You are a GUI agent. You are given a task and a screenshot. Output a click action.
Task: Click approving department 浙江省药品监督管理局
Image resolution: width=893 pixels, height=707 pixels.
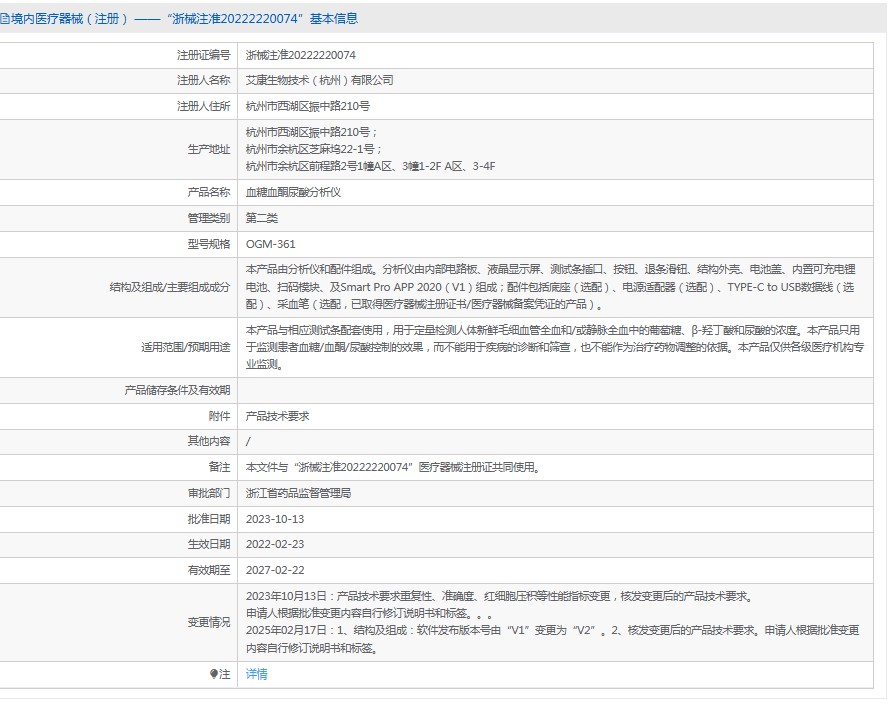pyautogui.click(x=298, y=493)
